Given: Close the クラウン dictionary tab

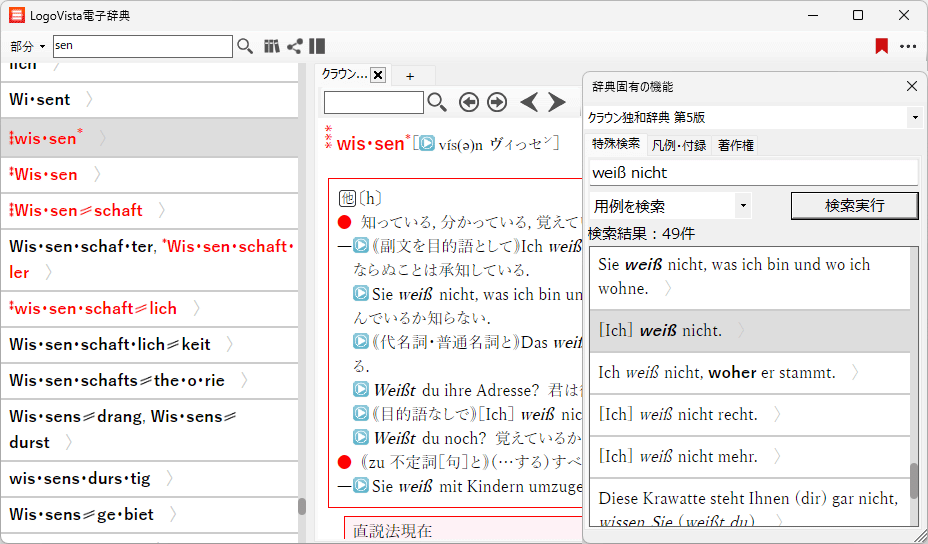Looking at the screenshot, I should point(378,75).
